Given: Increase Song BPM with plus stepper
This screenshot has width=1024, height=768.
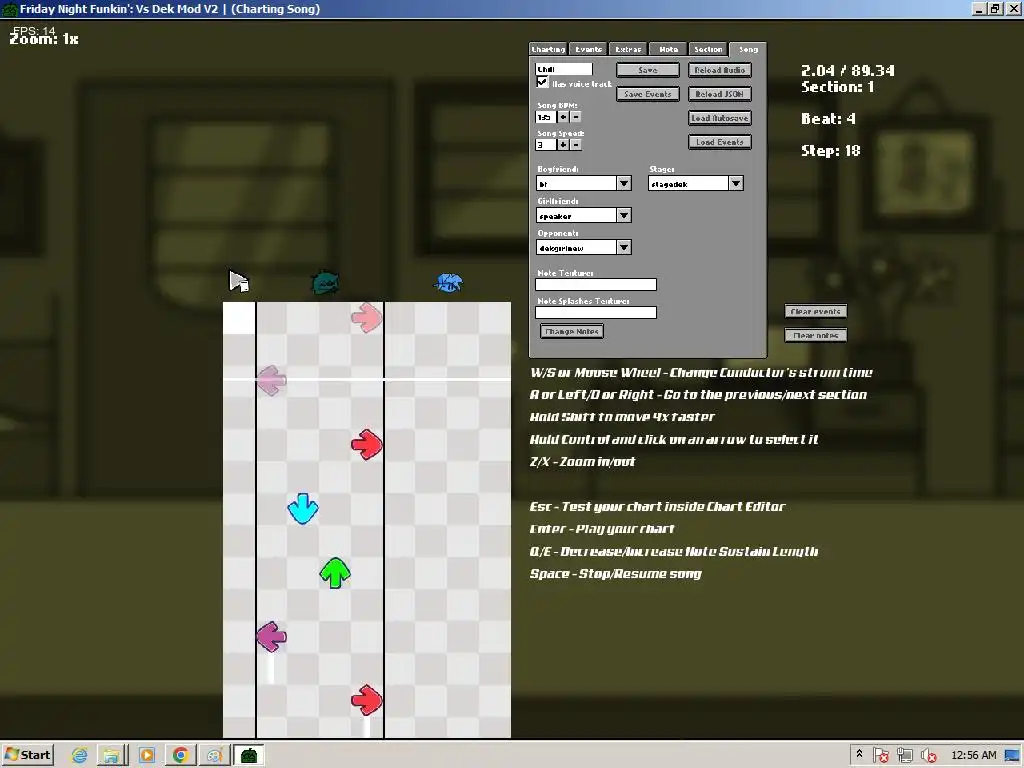Looking at the screenshot, I should coord(563,117).
